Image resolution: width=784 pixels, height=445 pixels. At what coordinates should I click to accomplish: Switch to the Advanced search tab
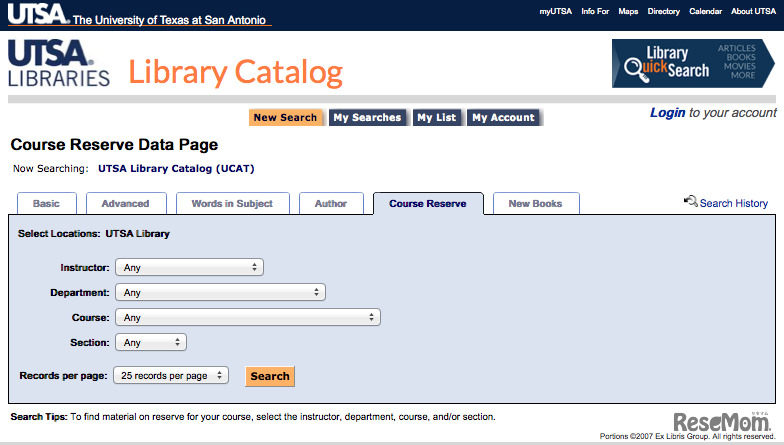click(125, 203)
